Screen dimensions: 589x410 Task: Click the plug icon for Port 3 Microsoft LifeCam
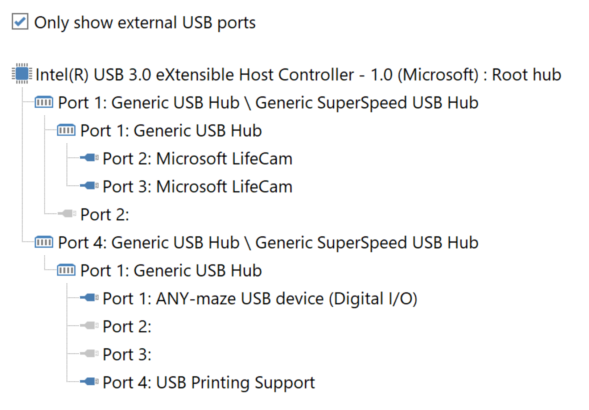point(89,186)
